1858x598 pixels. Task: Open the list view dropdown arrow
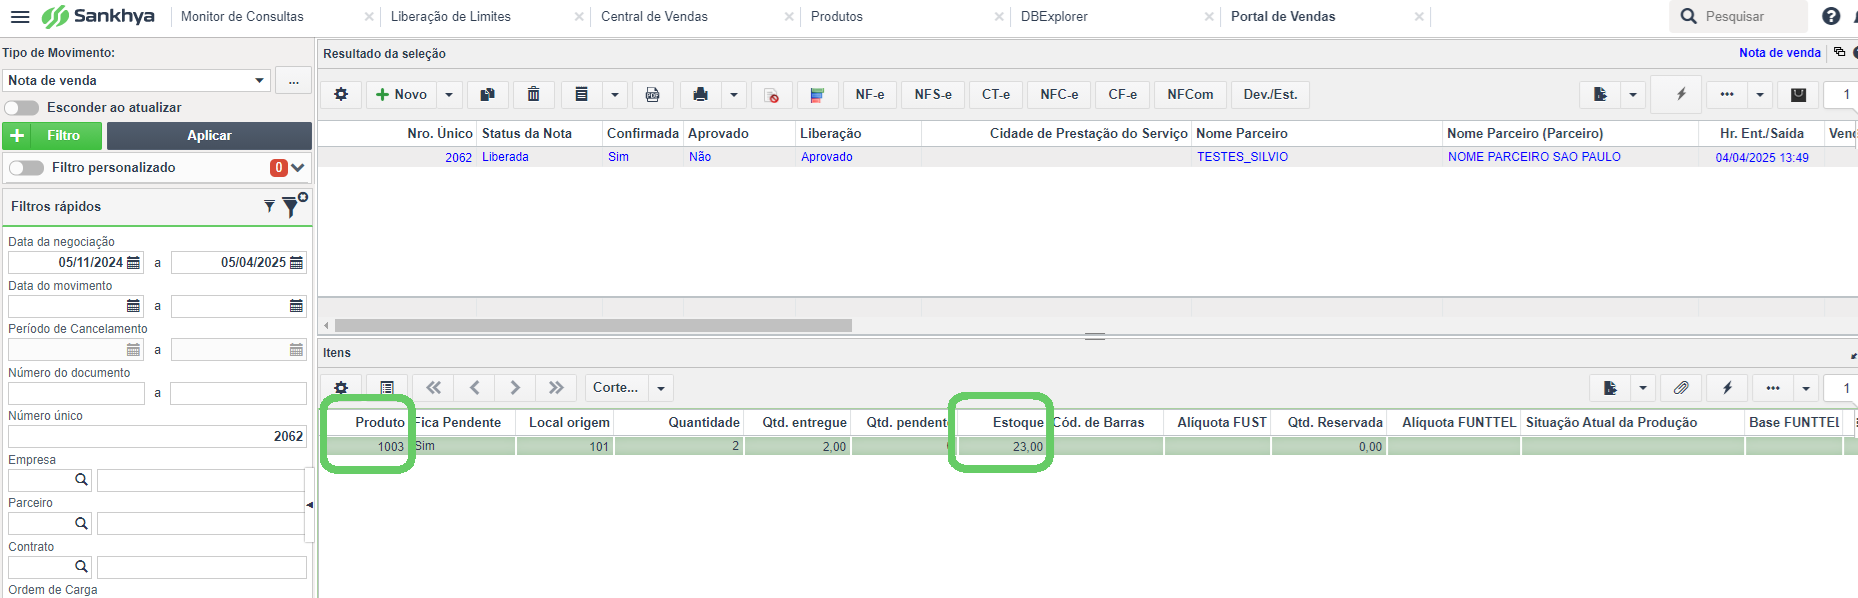(x=615, y=94)
